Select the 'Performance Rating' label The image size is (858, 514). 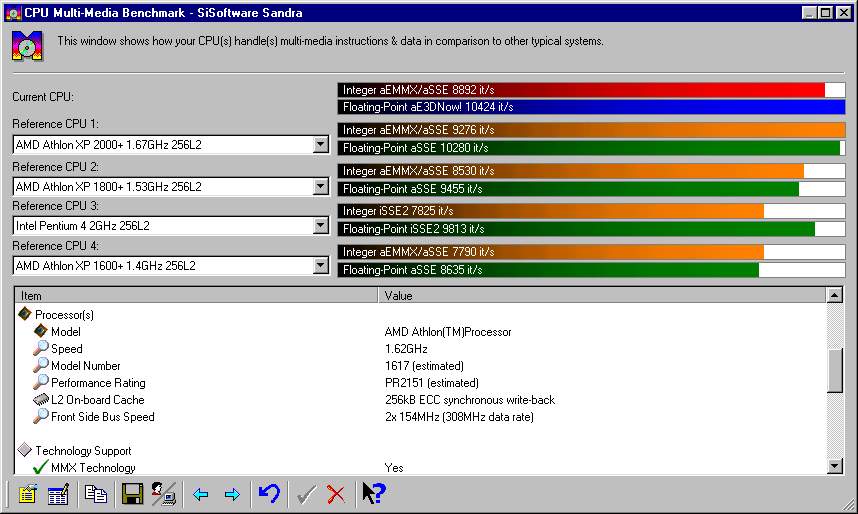click(x=98, y=383)
